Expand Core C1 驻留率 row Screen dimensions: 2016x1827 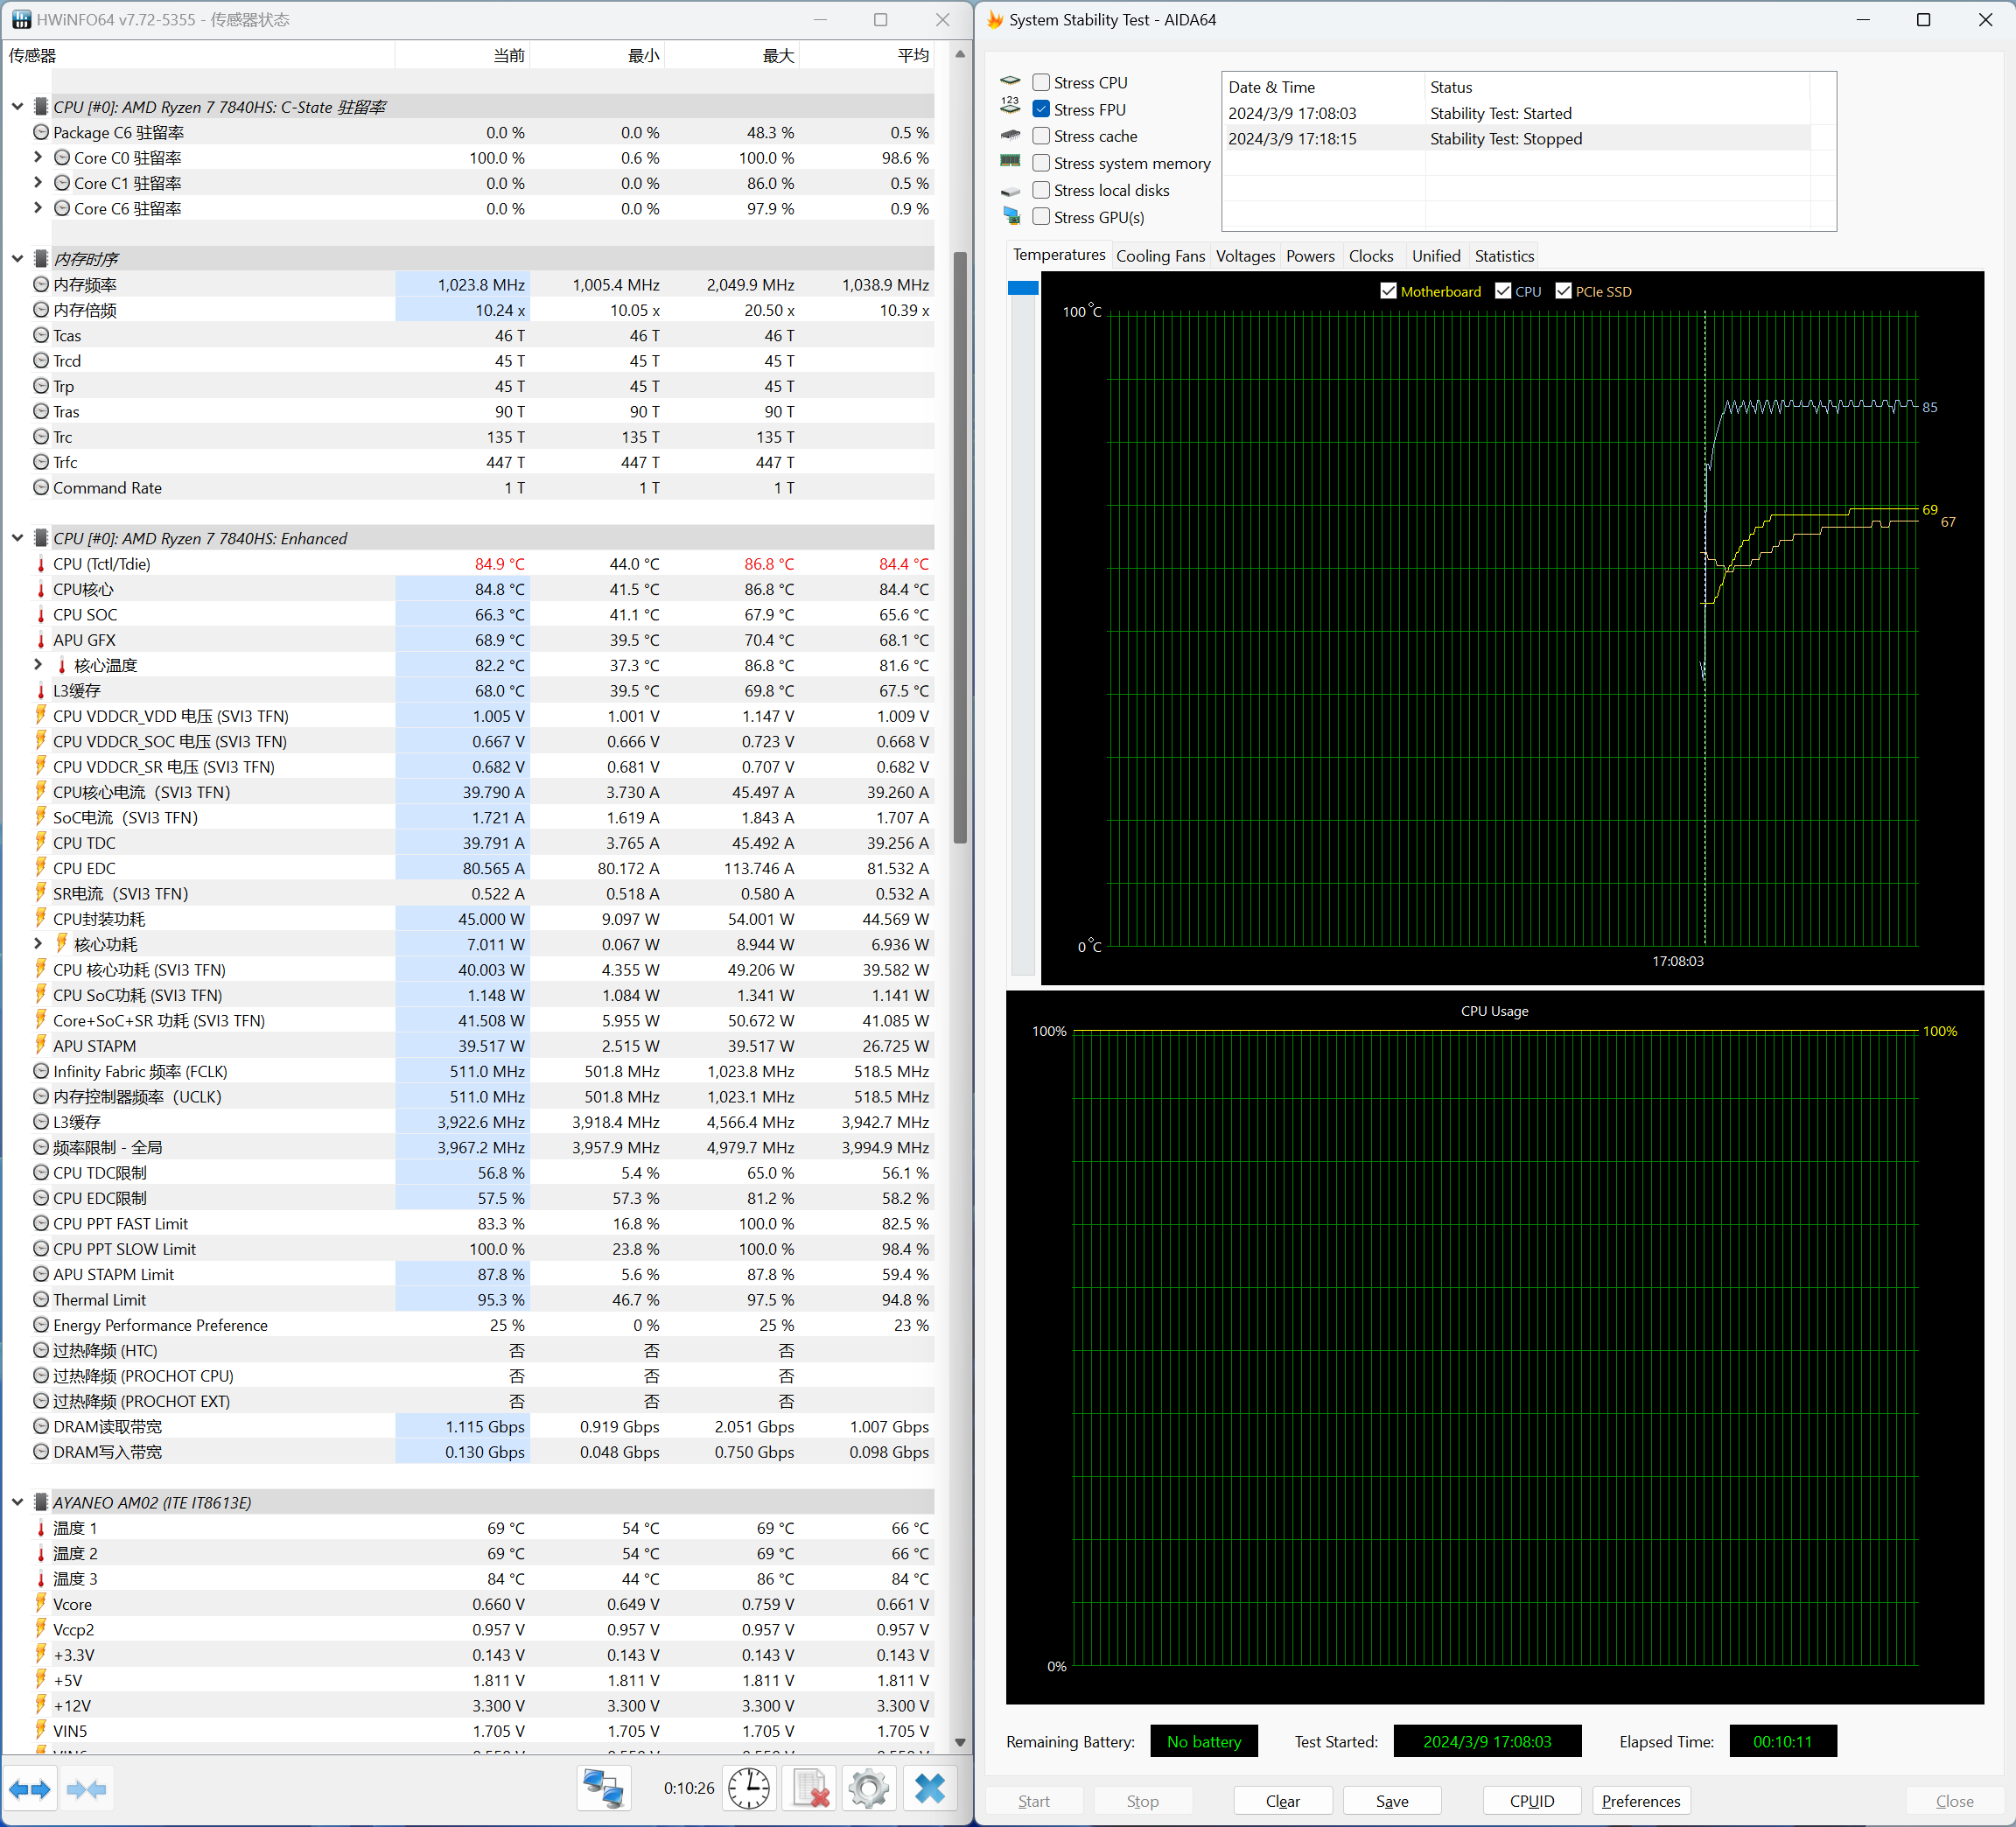pyautogui.click(x=38, y=183)
